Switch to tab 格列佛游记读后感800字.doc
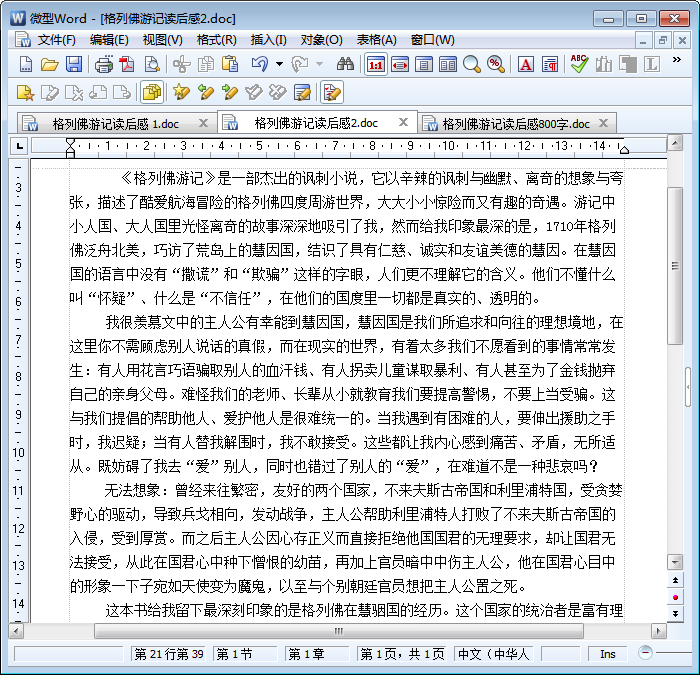This screenshot has width=700, height=675. pos(516,124)
